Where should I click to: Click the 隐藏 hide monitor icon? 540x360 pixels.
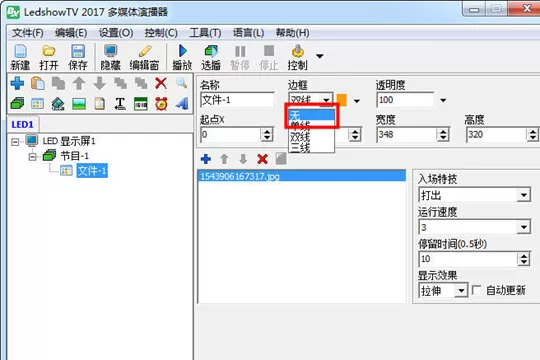coord(111,57)
